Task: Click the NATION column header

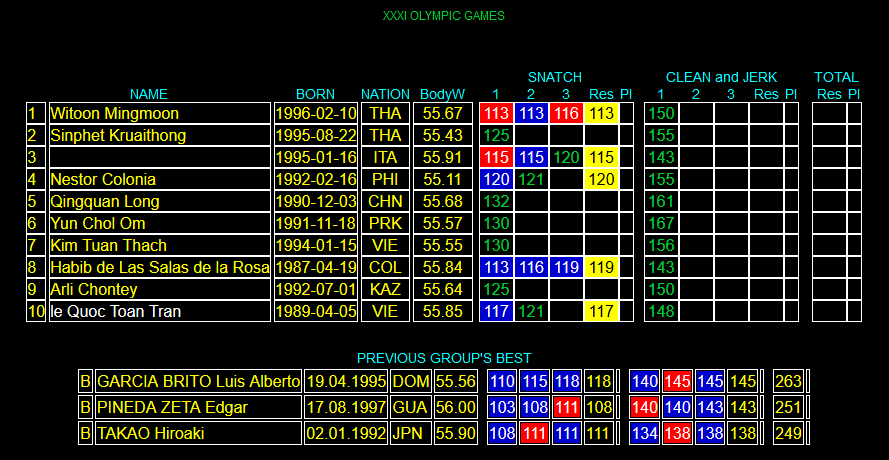Action: [386, 94]
